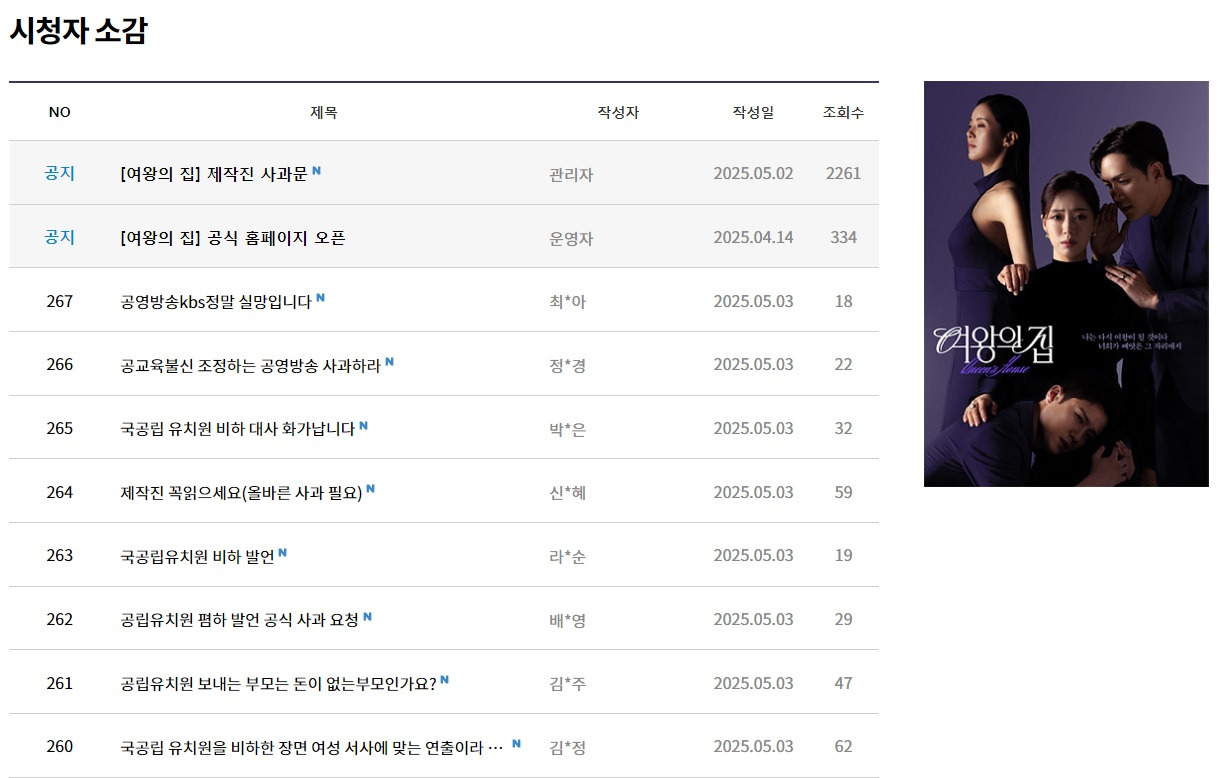Click the N icon on post 265
This screenshot has width=1222, height=778.
(x=364, y=425)
